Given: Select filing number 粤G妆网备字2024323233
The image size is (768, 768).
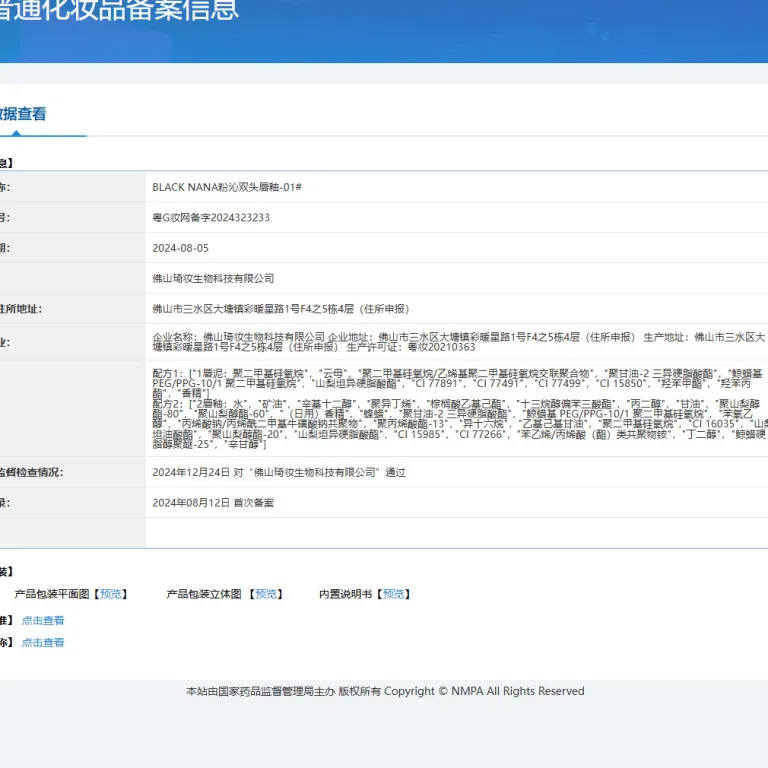Looking at the screenshot, I should point(211,217).
